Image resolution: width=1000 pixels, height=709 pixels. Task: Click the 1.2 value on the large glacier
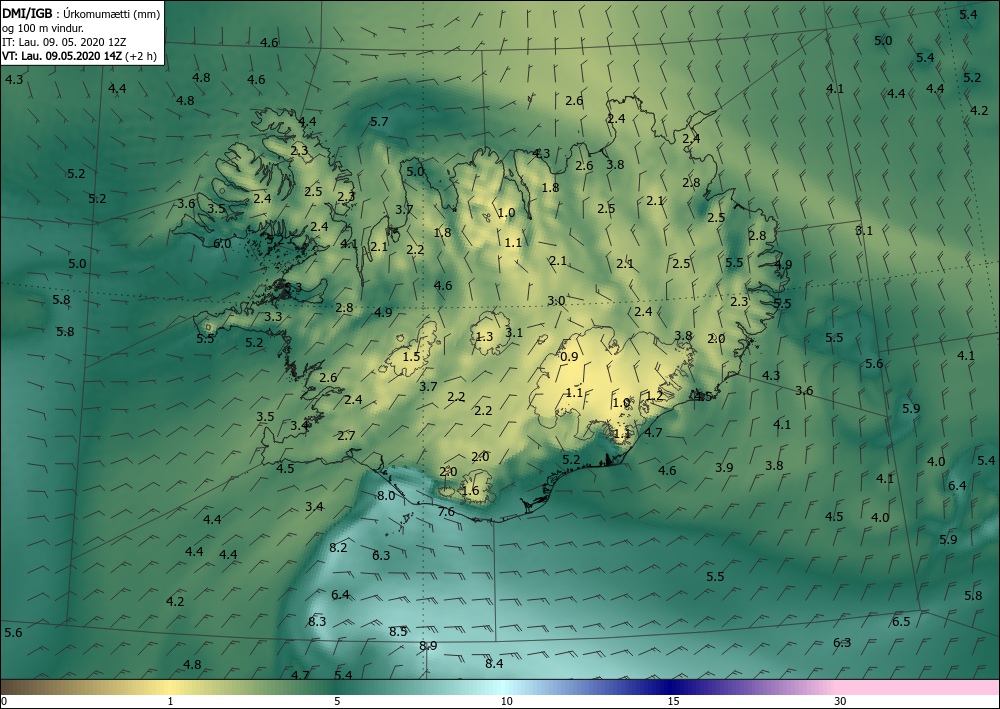[654, 396]
